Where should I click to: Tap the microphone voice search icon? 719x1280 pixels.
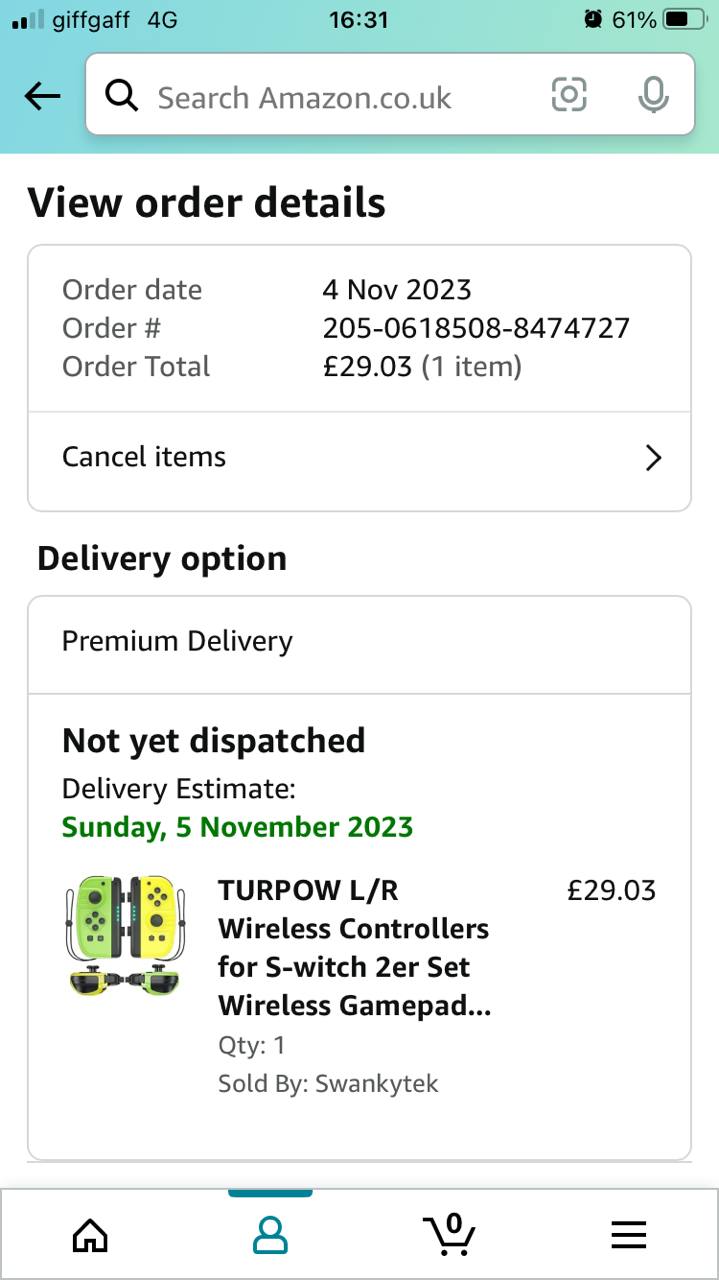653,95
